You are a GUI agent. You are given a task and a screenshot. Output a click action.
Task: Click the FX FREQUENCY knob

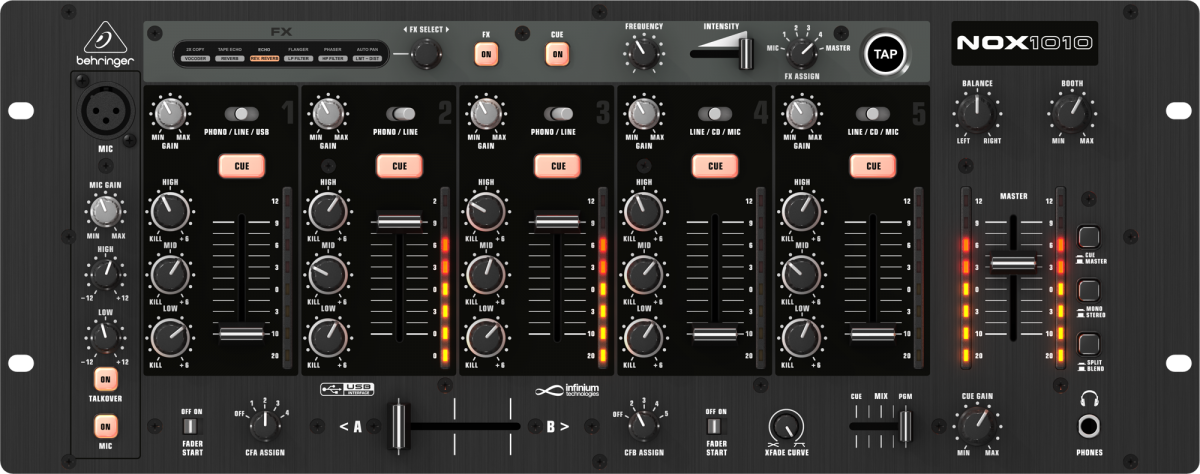(643, 50)
